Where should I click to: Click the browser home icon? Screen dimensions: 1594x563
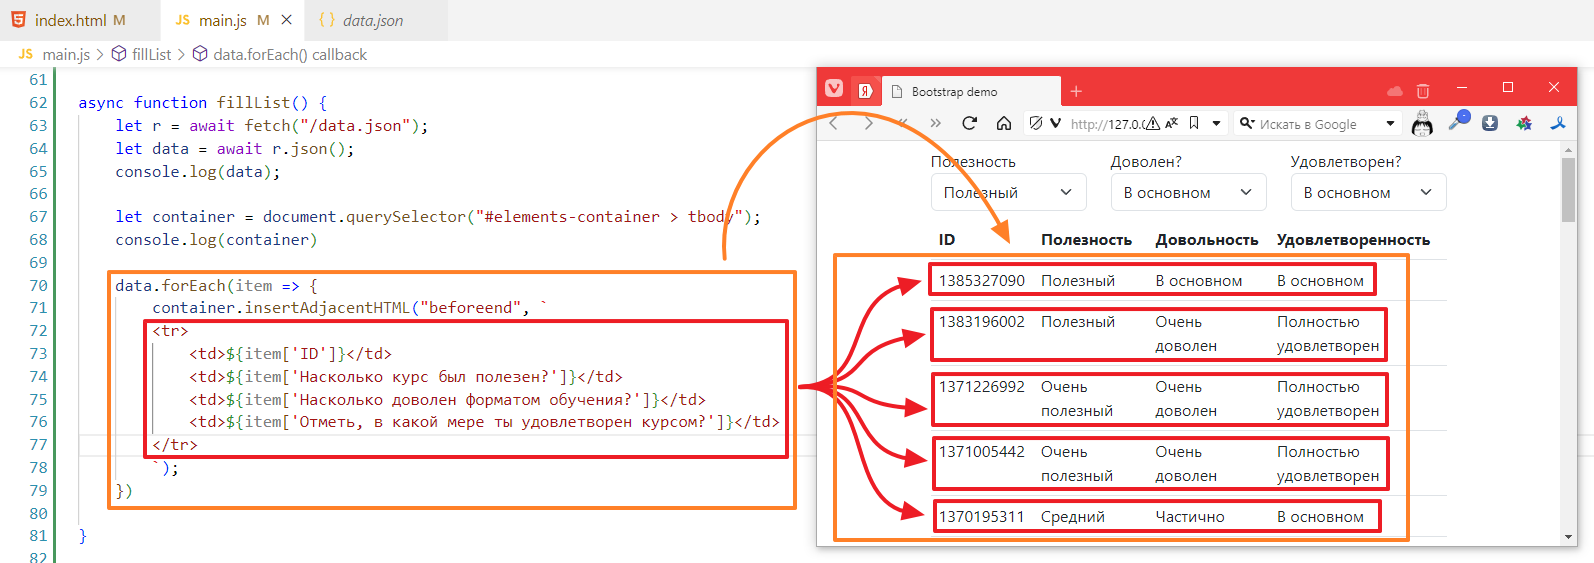1004,123
